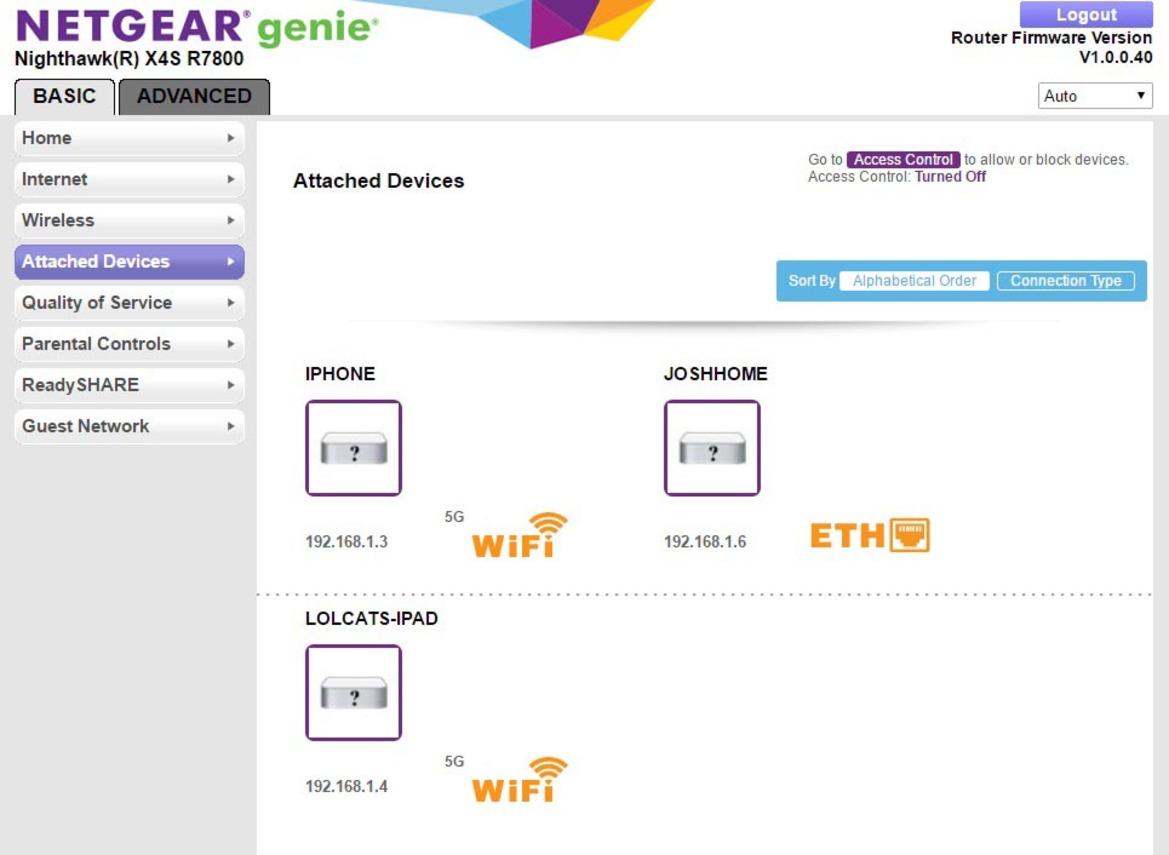Click the NETGEAR genie logo

(197, 26)
